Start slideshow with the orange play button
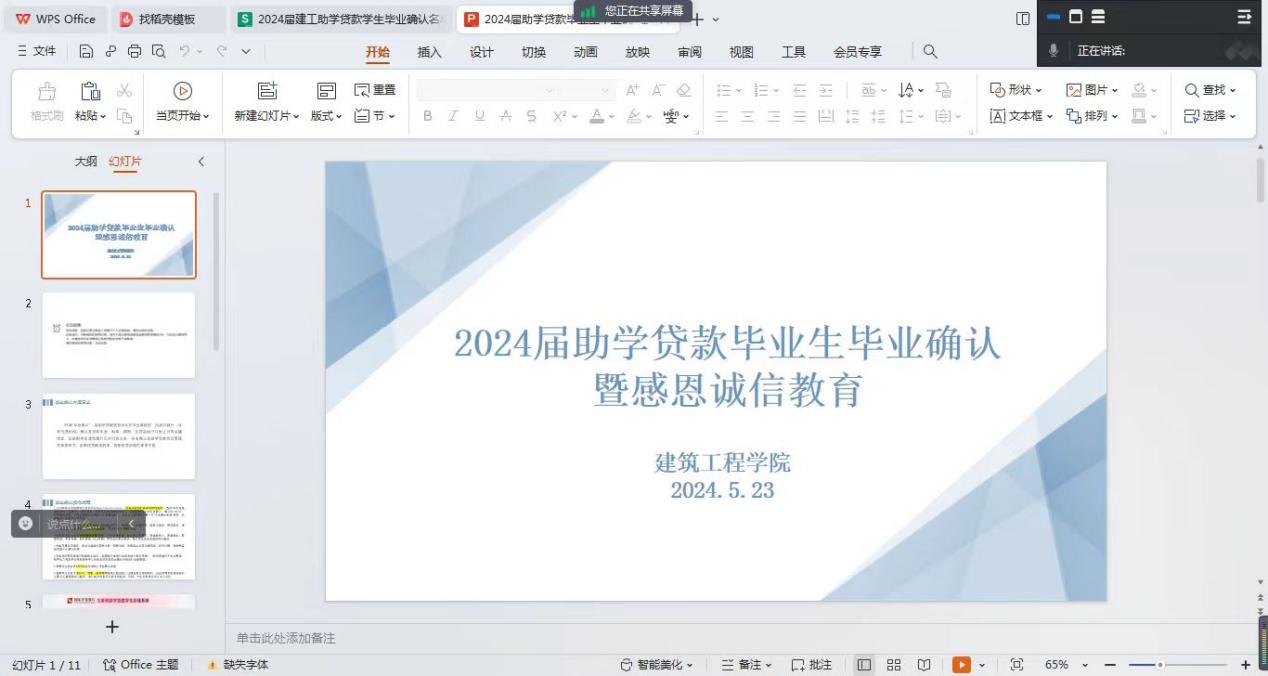 pyautogui.click(x=961, y=665)
